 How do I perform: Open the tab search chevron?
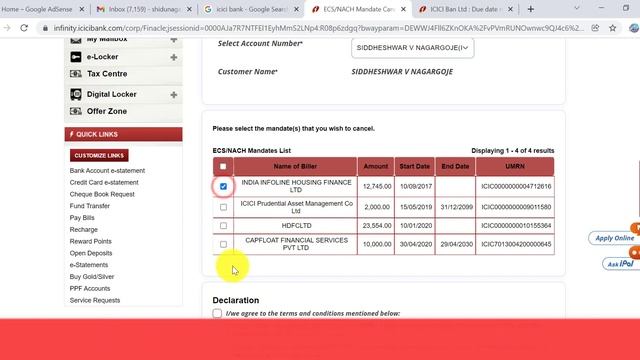(x=577, y=8)
